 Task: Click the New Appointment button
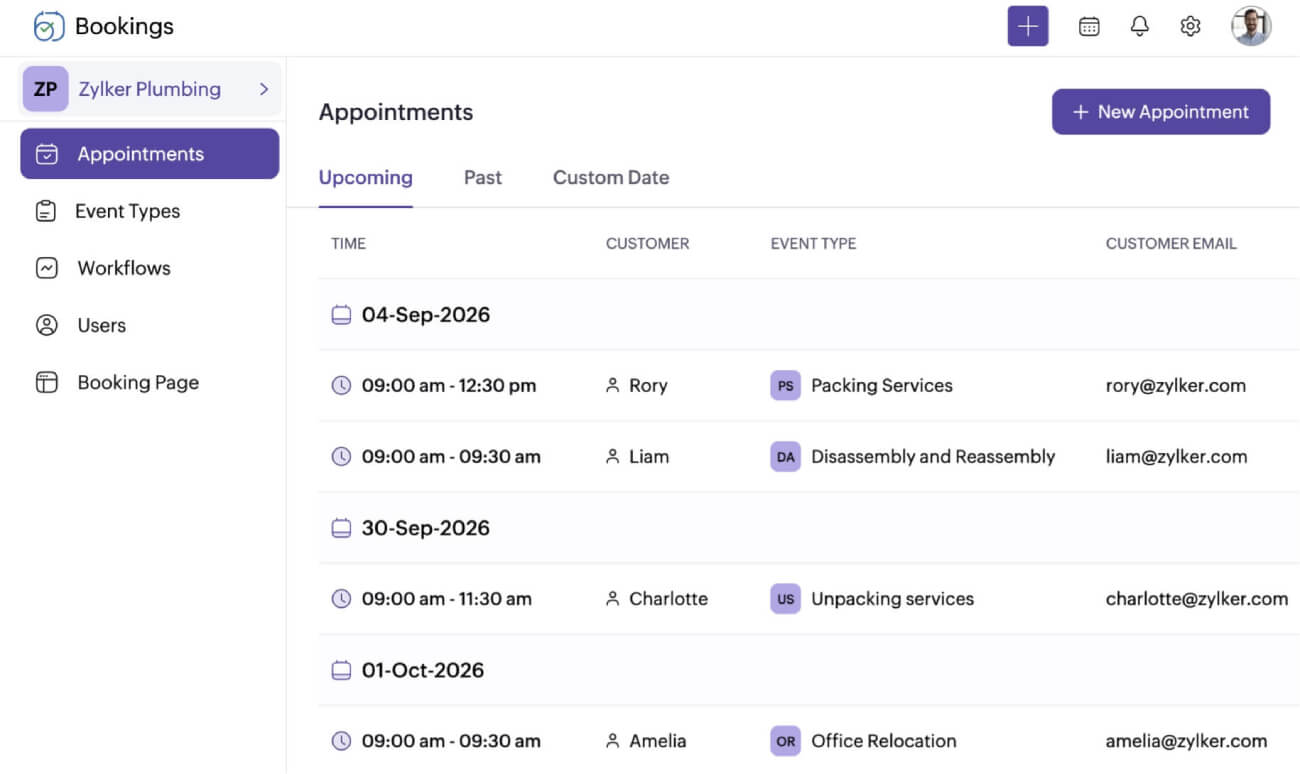[1160, 112]
